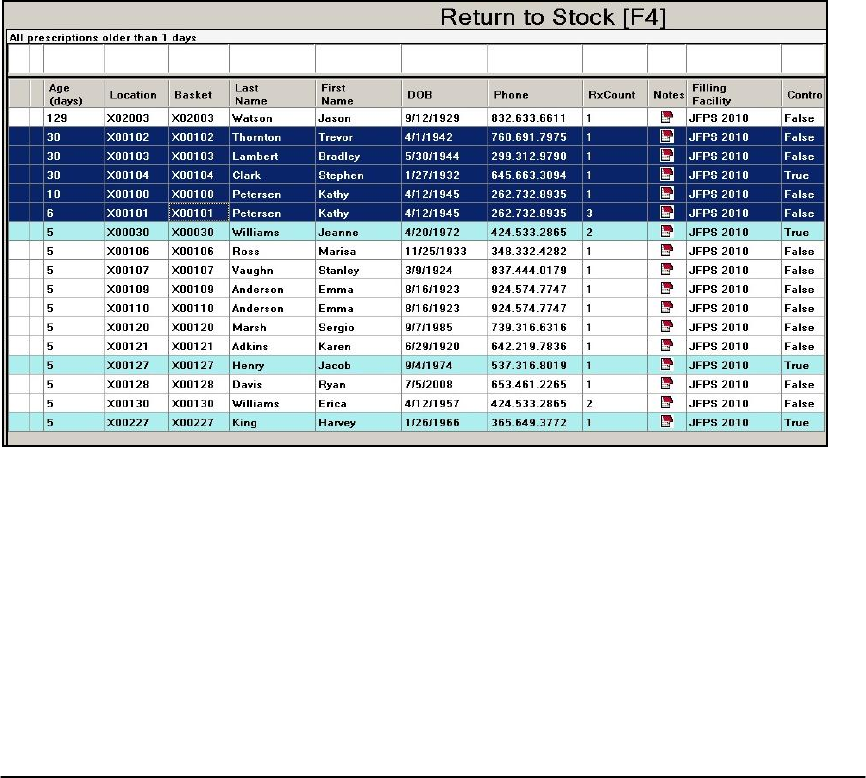Open notes icon in basket X00110 row
Screen dimensions: 866x778
[x=667, y=308]
